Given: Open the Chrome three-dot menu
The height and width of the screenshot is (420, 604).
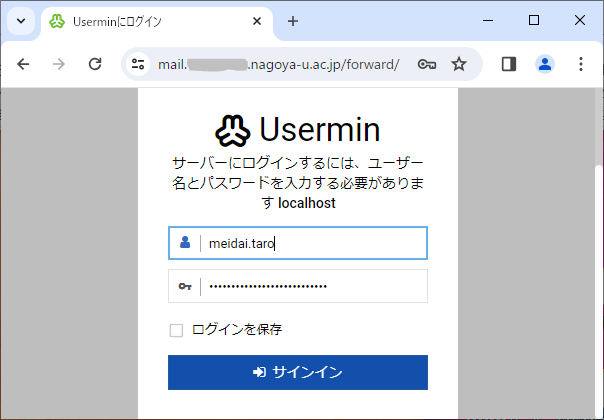Looking at the screenshot, I should [581, 64].
